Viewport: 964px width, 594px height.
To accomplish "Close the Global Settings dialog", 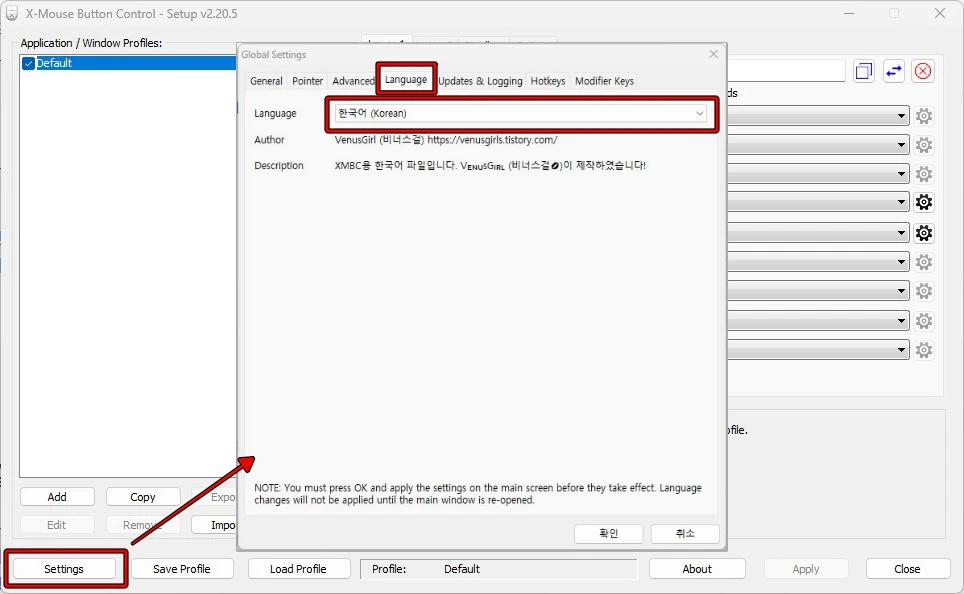I will pos(713,54).
